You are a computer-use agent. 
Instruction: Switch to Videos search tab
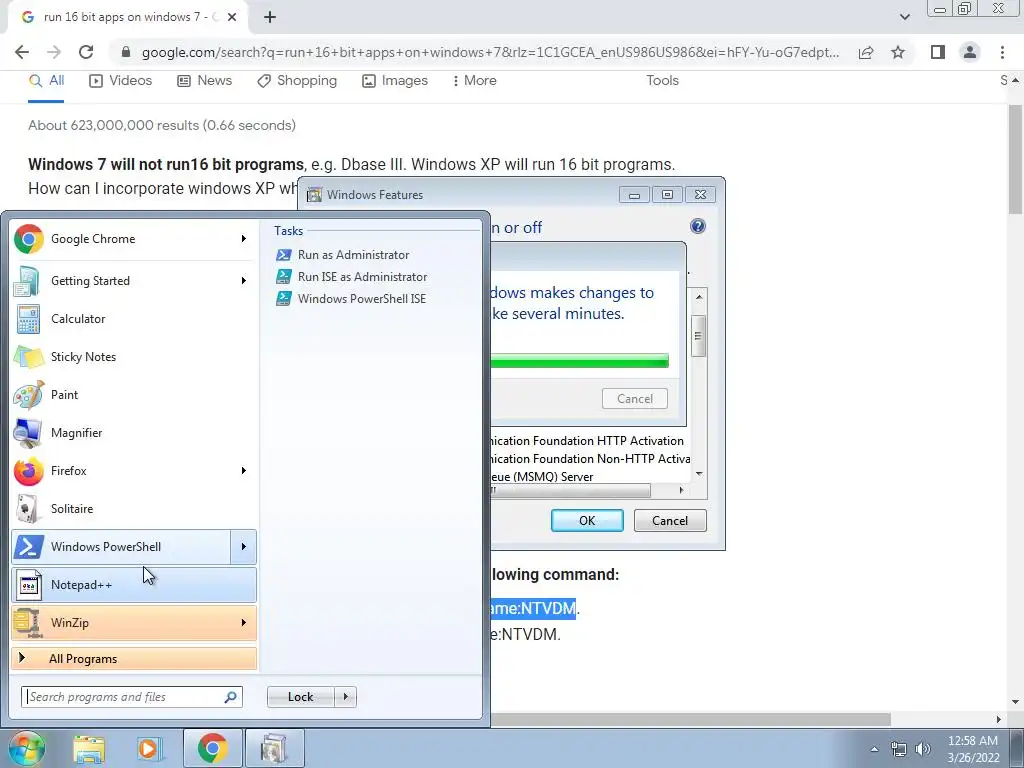click(120, 80)
